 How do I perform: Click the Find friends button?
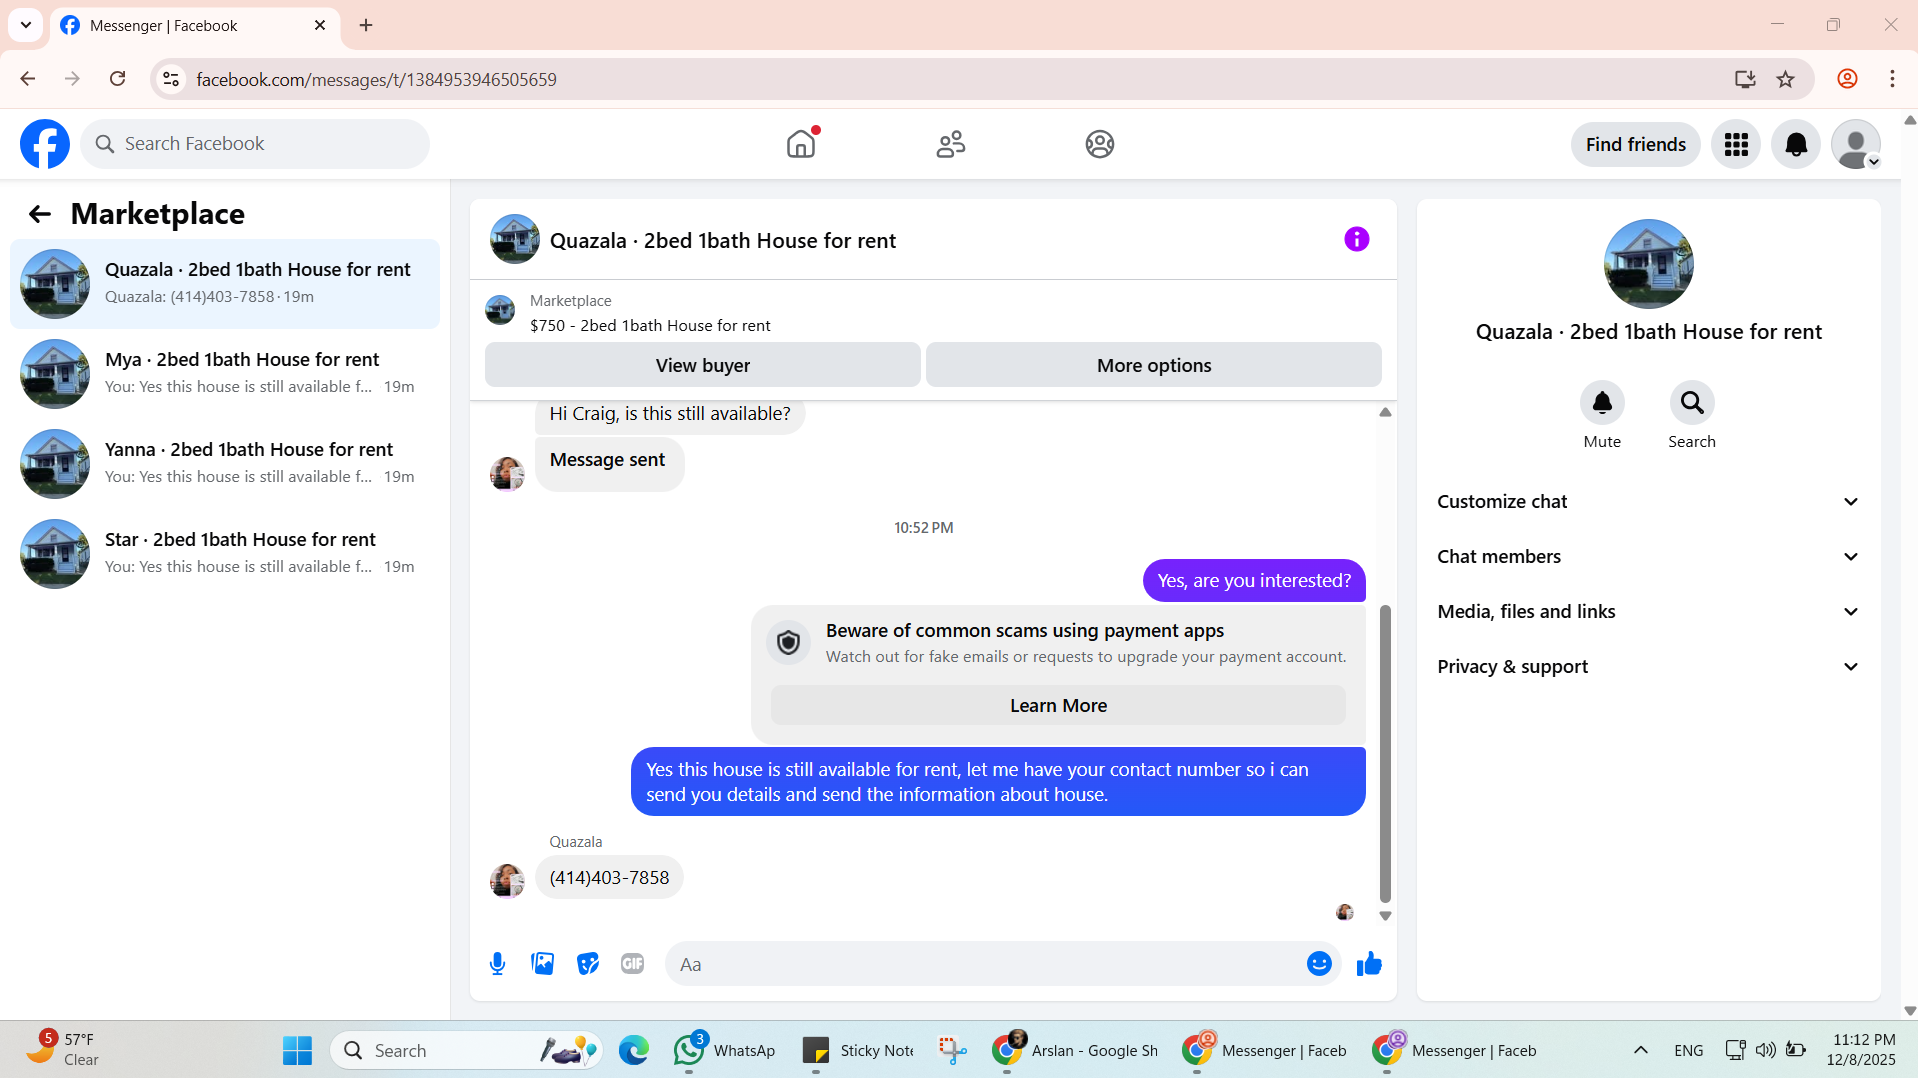pos(1636,145)
